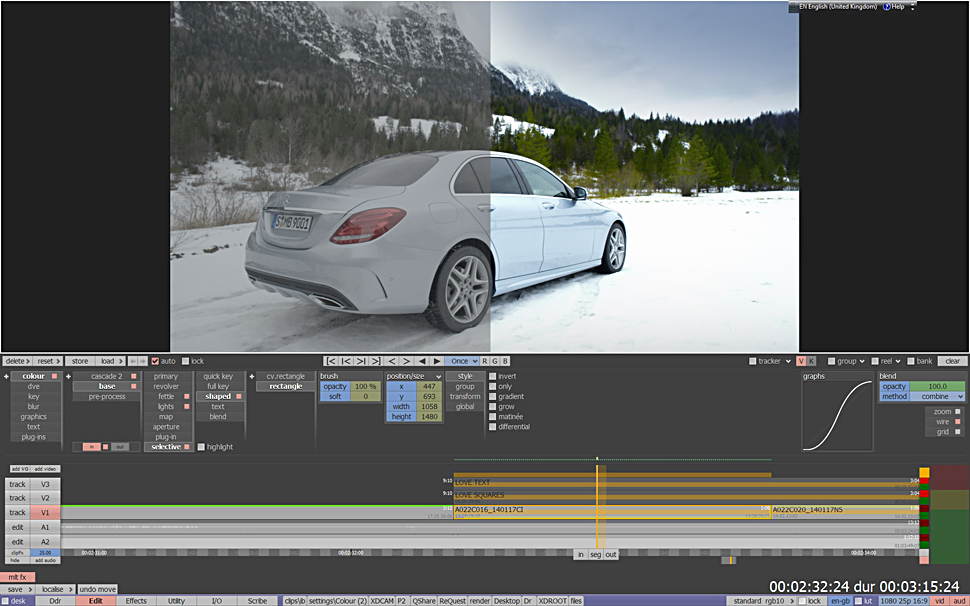Image resolution: width=970 pixels, height=606 pixels.
Task: Click the B channel view button
Action: [x=505, y=361]
